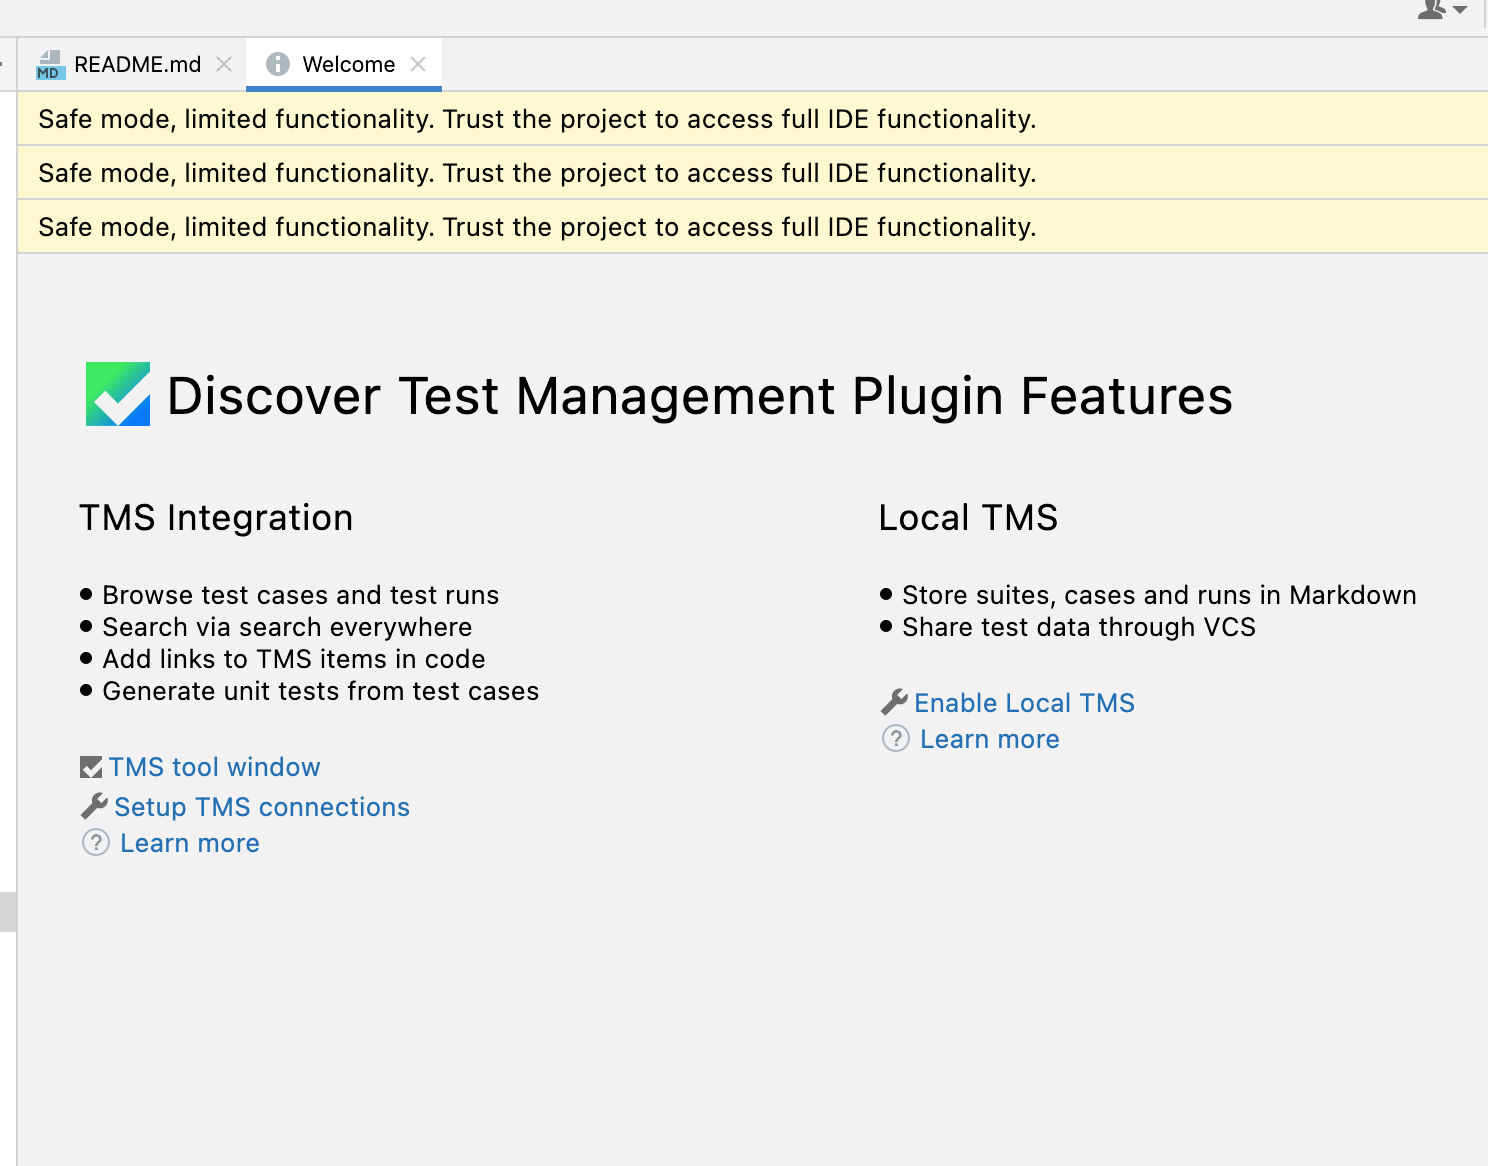Click the scrollbar handle on the left edge
Screen dimensions: 1488x1166
pos(6,911)
